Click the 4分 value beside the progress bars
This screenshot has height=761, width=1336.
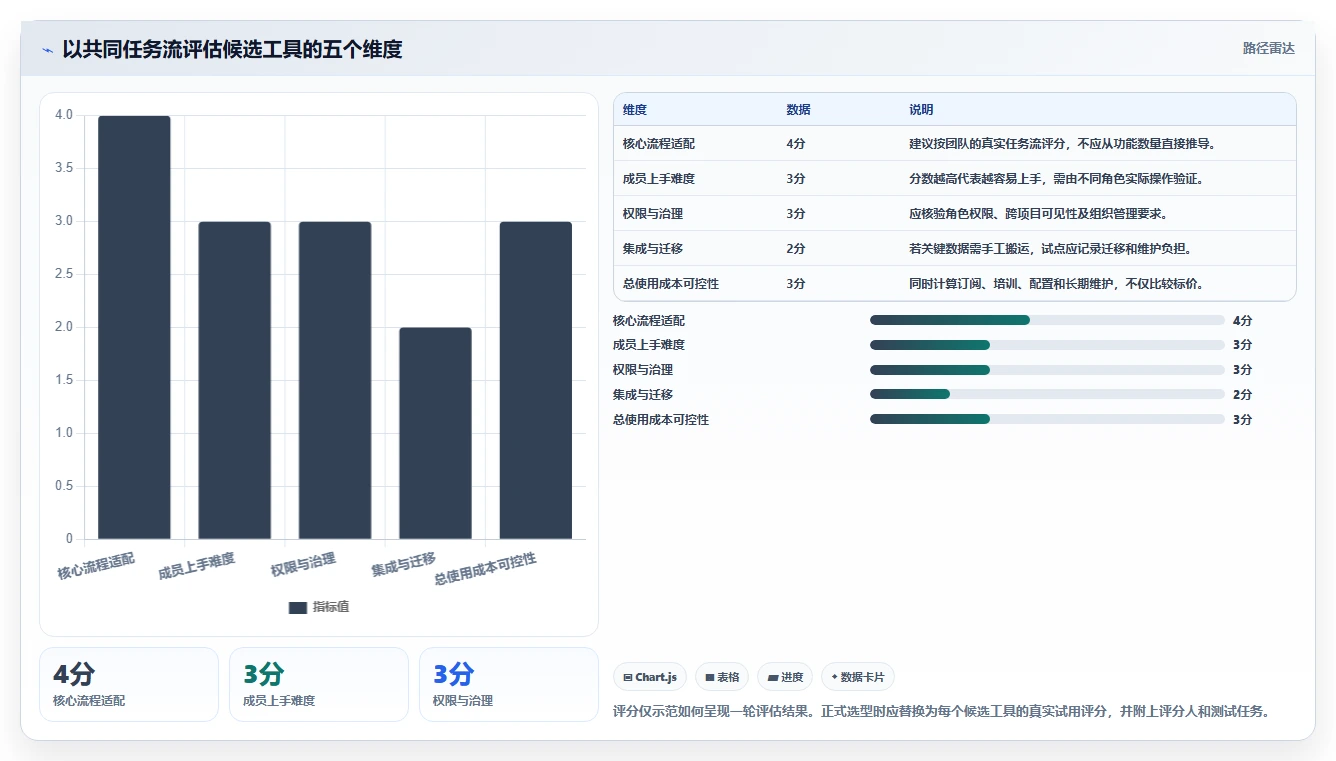tap(1242, 321)
